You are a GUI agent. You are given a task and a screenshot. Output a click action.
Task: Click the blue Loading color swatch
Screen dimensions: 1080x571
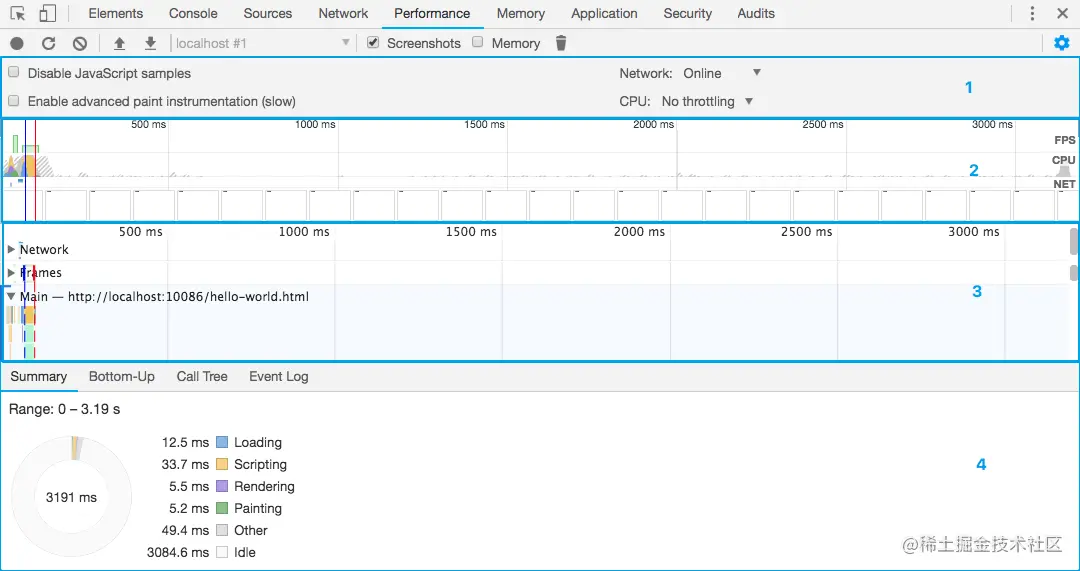tap(222, 442)
